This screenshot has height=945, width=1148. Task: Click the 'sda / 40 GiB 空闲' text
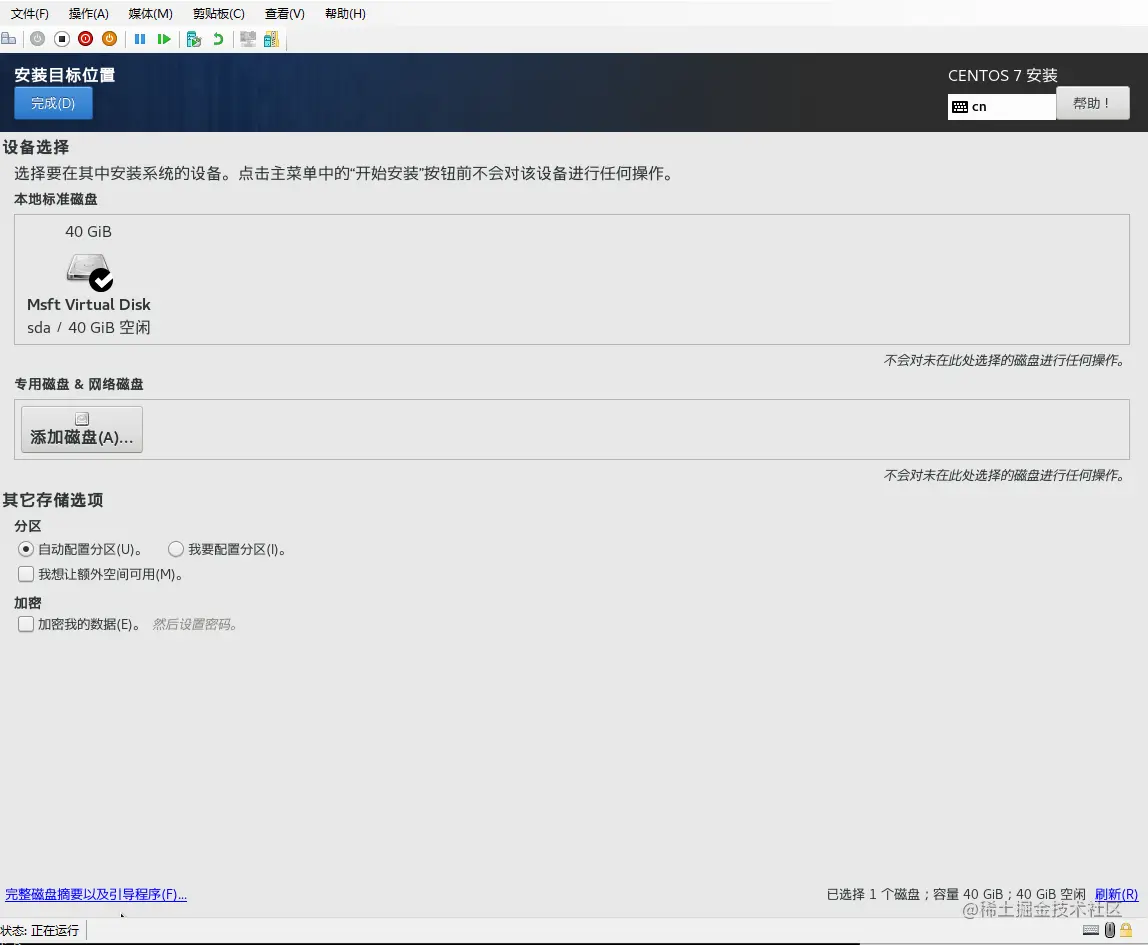pyautogui.click(x=89, y=327)
